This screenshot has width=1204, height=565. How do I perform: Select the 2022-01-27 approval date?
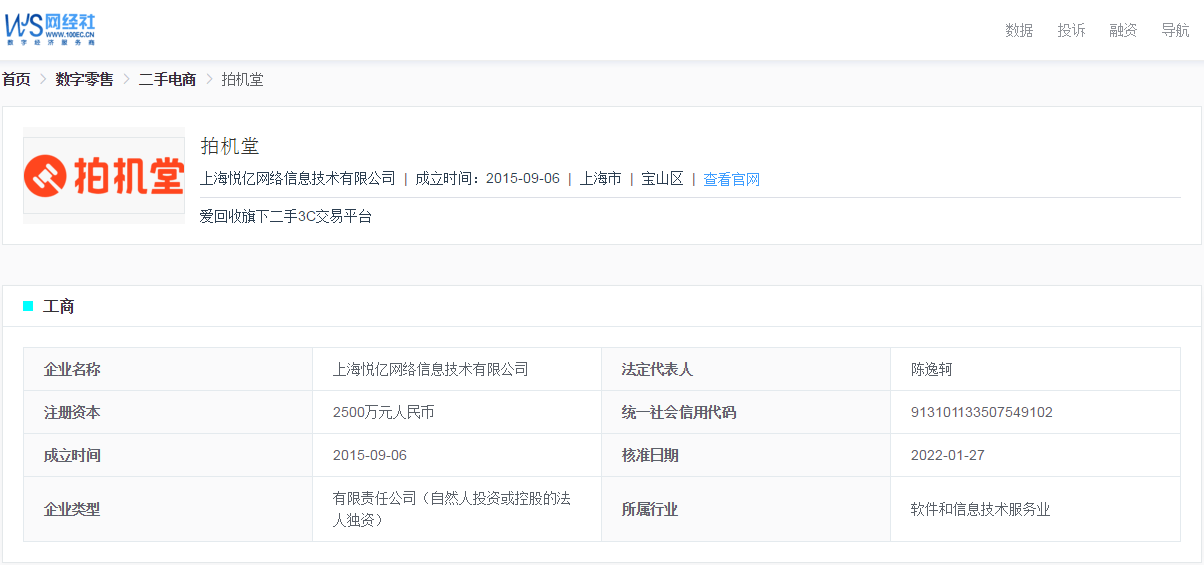pos(948,455)
